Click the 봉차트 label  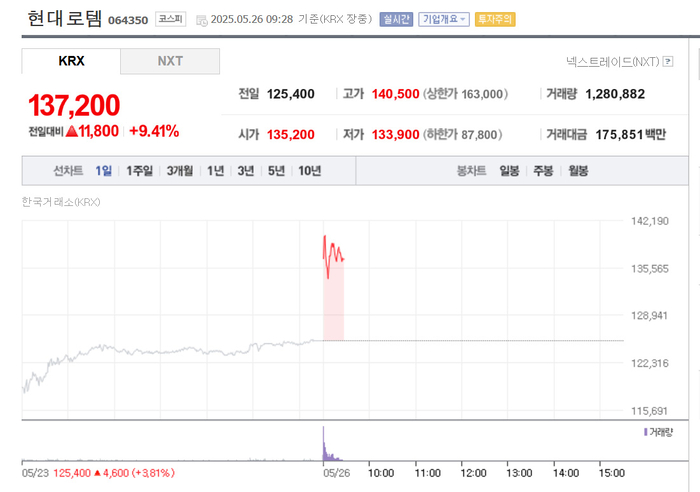click(x=471, y=171)
